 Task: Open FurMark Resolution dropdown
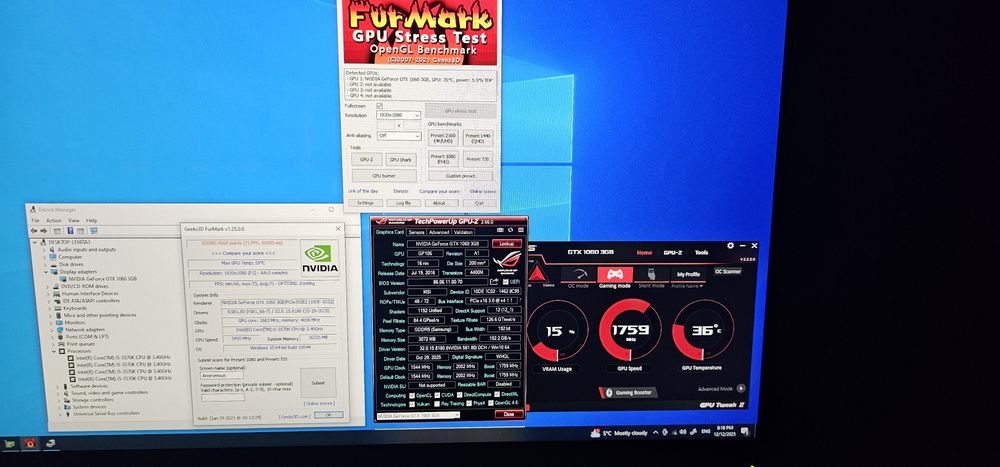(x=399, y=115)
